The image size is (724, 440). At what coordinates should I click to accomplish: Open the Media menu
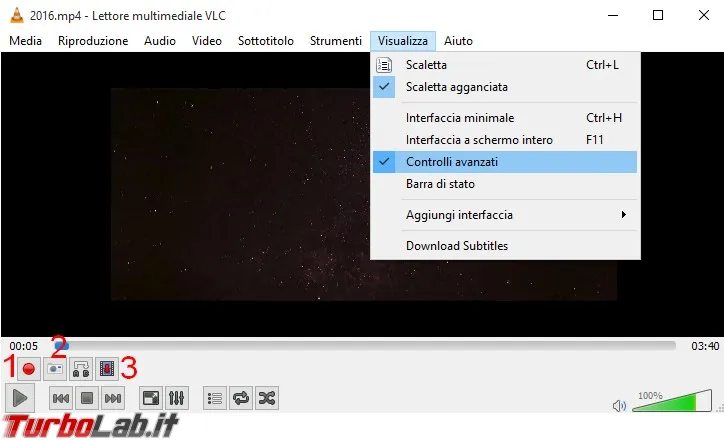point(25,41)
